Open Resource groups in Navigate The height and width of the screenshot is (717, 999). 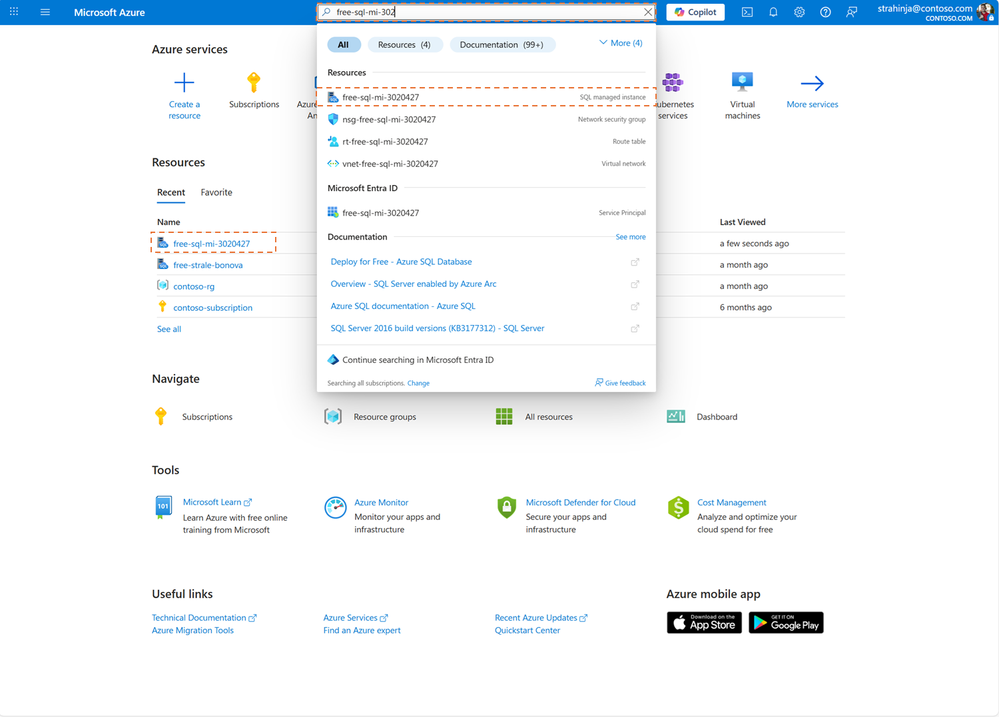[x=385, y=417]
